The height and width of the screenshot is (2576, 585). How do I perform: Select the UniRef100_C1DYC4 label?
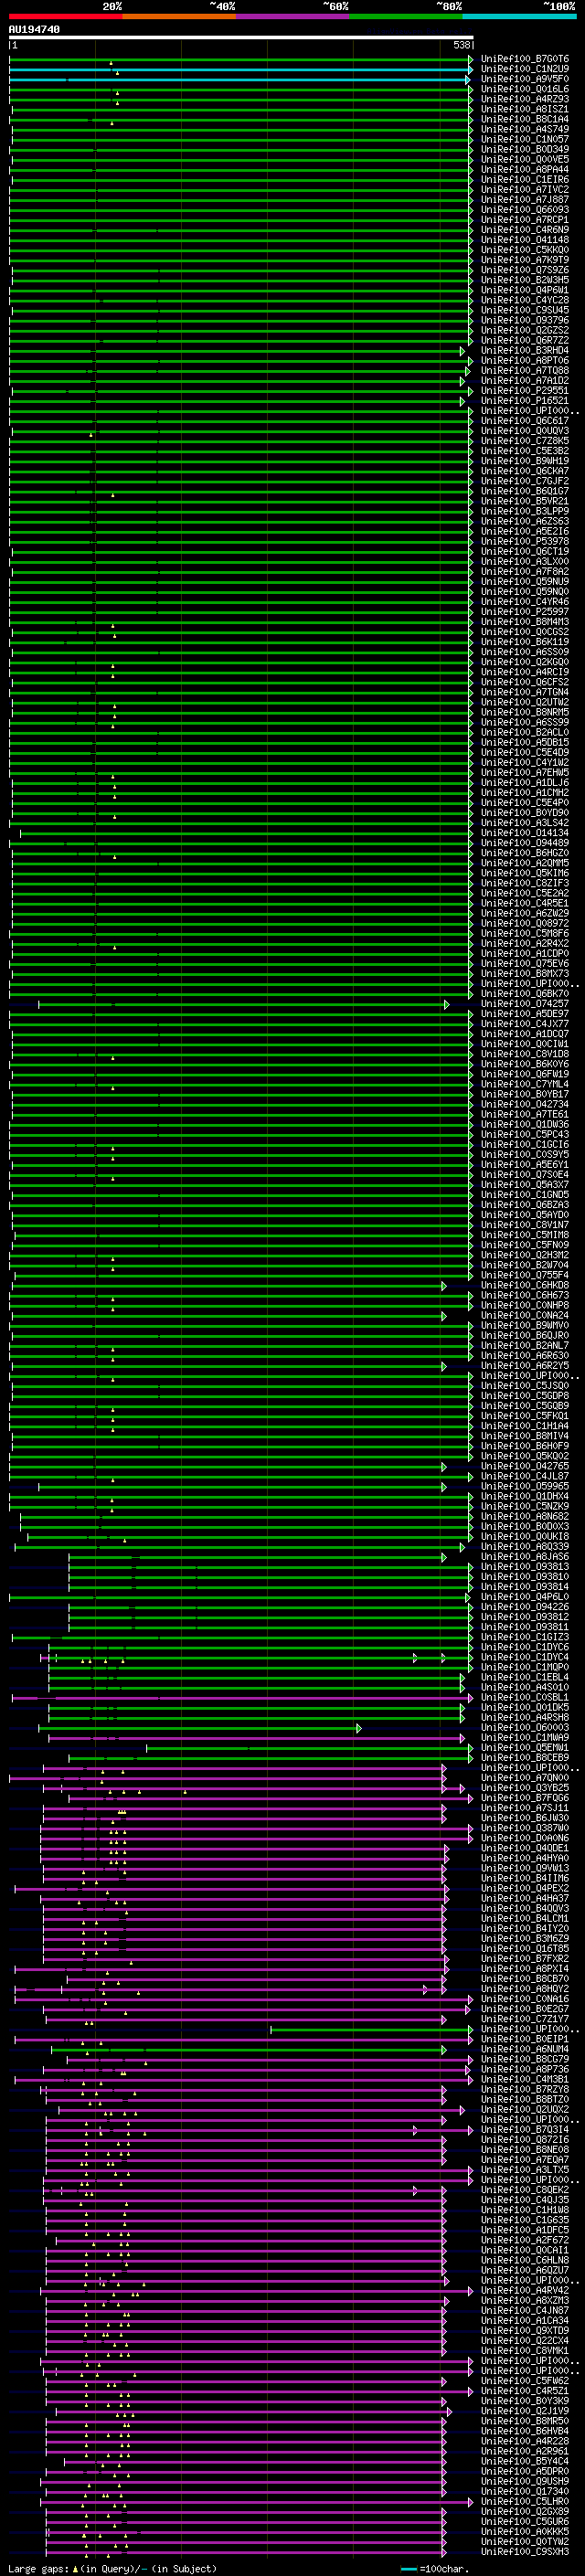point(525,1657)
